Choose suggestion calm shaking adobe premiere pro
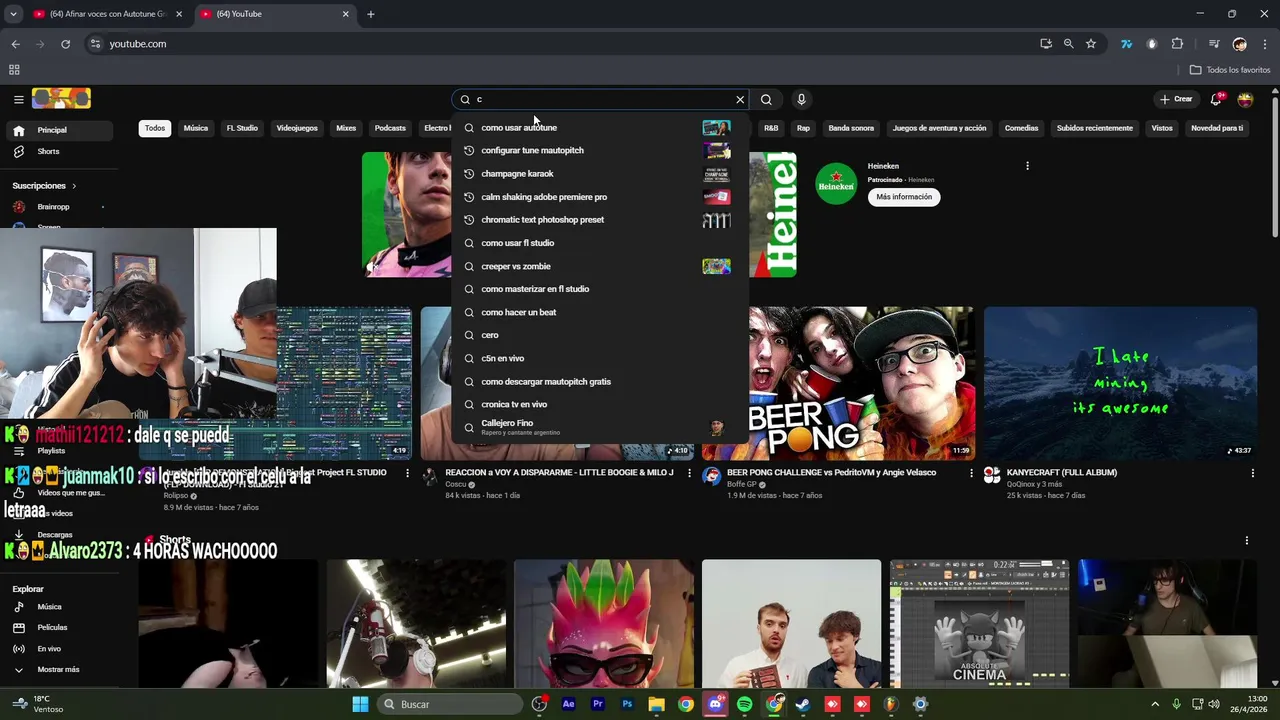The height and width of the screenshot is (720, 1280). (600, 197)
